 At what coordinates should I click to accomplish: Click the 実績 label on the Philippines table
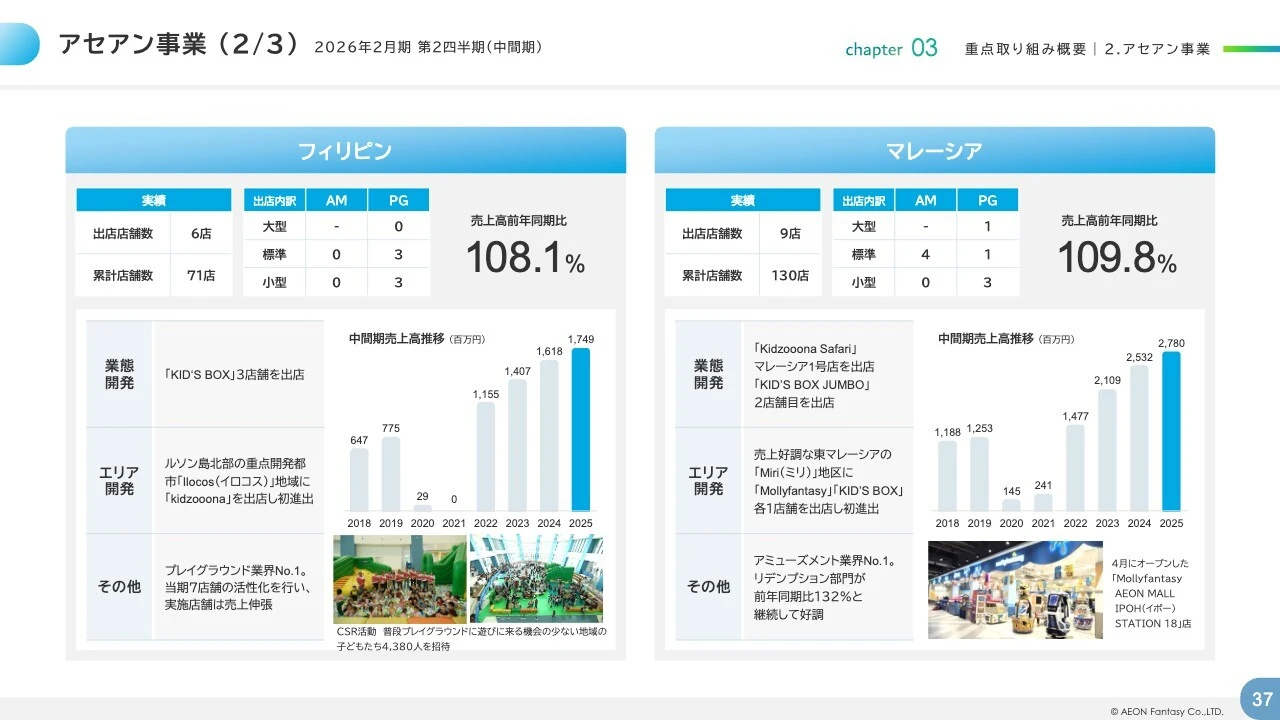[152, 199]
